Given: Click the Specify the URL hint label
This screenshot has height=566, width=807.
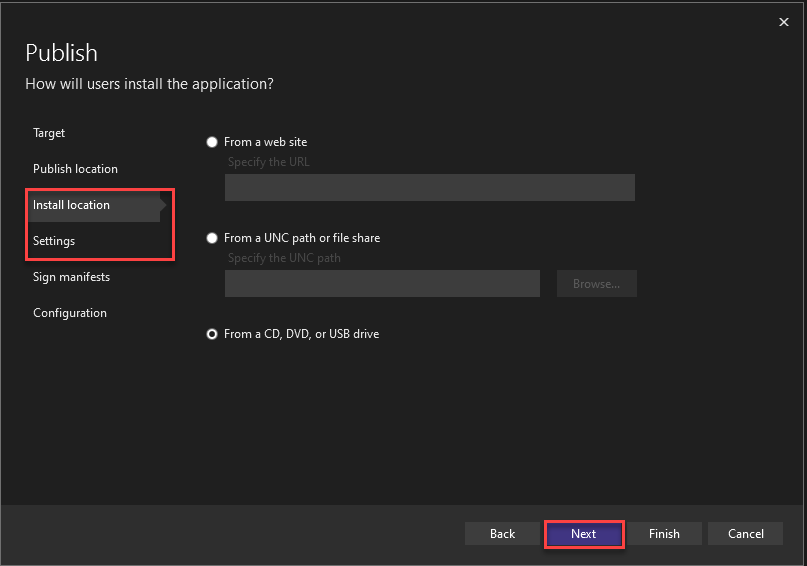Looking at the screenshot, I should [269, 162].
